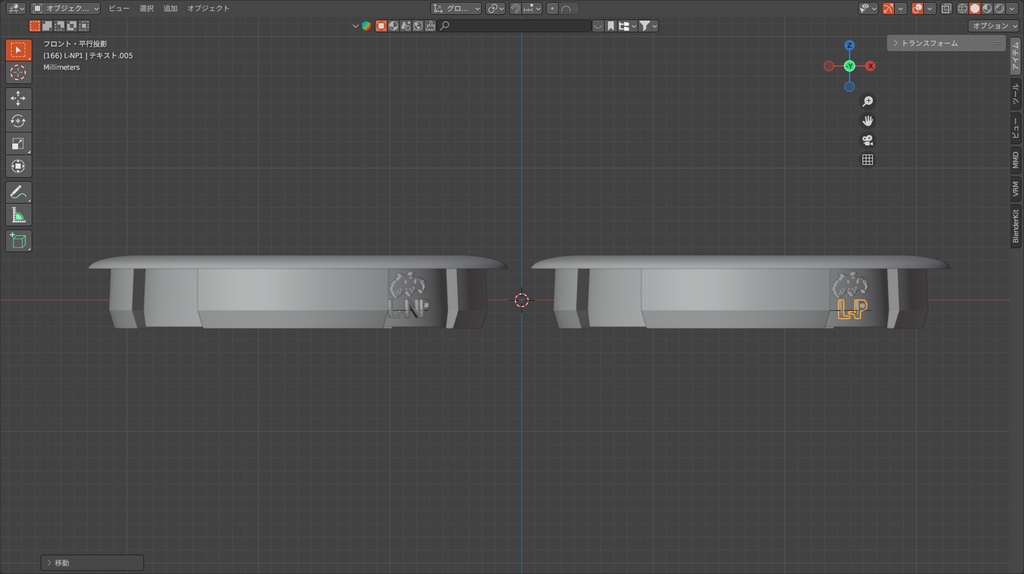Screen dimensions: 1024x574
Task: Open the filter funnel dropdown
Action: point(648,26)
